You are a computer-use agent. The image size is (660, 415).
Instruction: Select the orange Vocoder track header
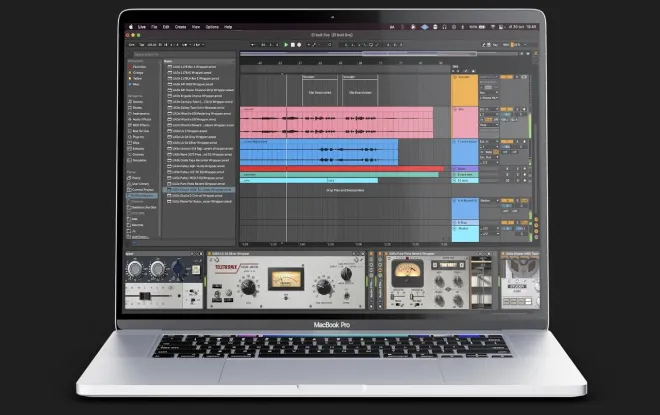[466, 90]
